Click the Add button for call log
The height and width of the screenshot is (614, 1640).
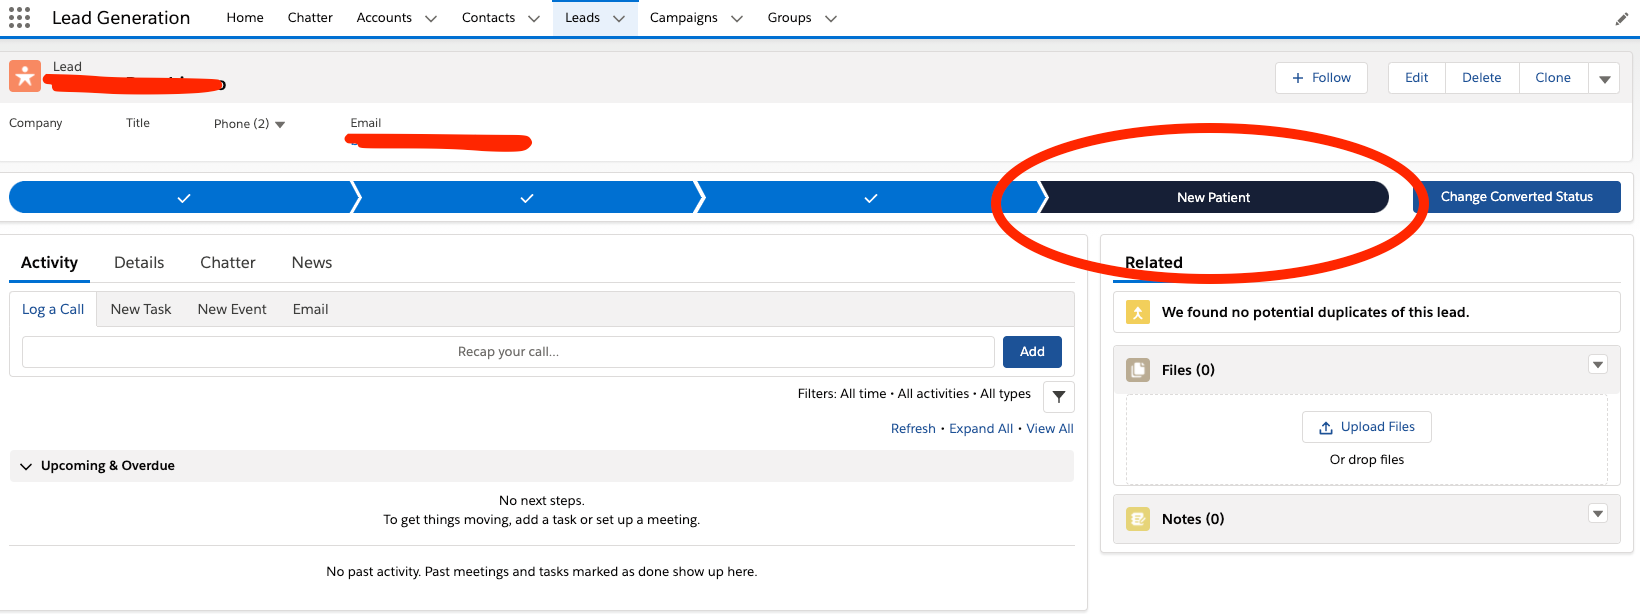[1032, 352]
